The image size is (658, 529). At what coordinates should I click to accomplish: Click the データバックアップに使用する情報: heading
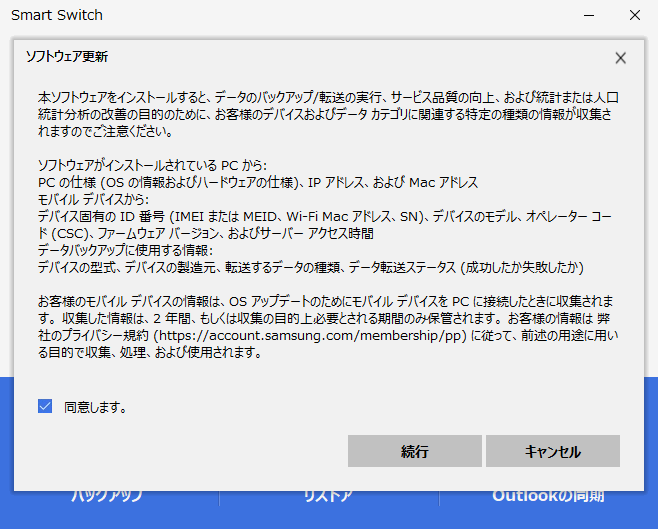point(125,250)
